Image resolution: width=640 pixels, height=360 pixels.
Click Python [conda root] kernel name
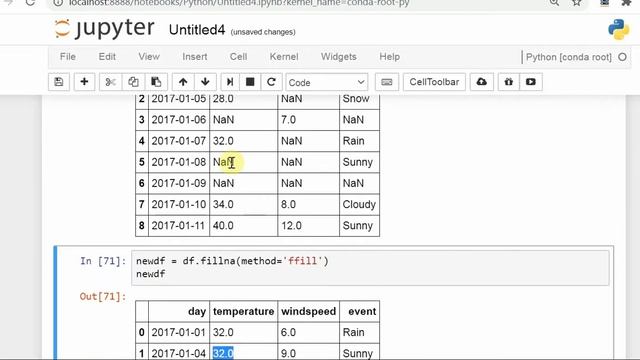(x=569, y=57)
